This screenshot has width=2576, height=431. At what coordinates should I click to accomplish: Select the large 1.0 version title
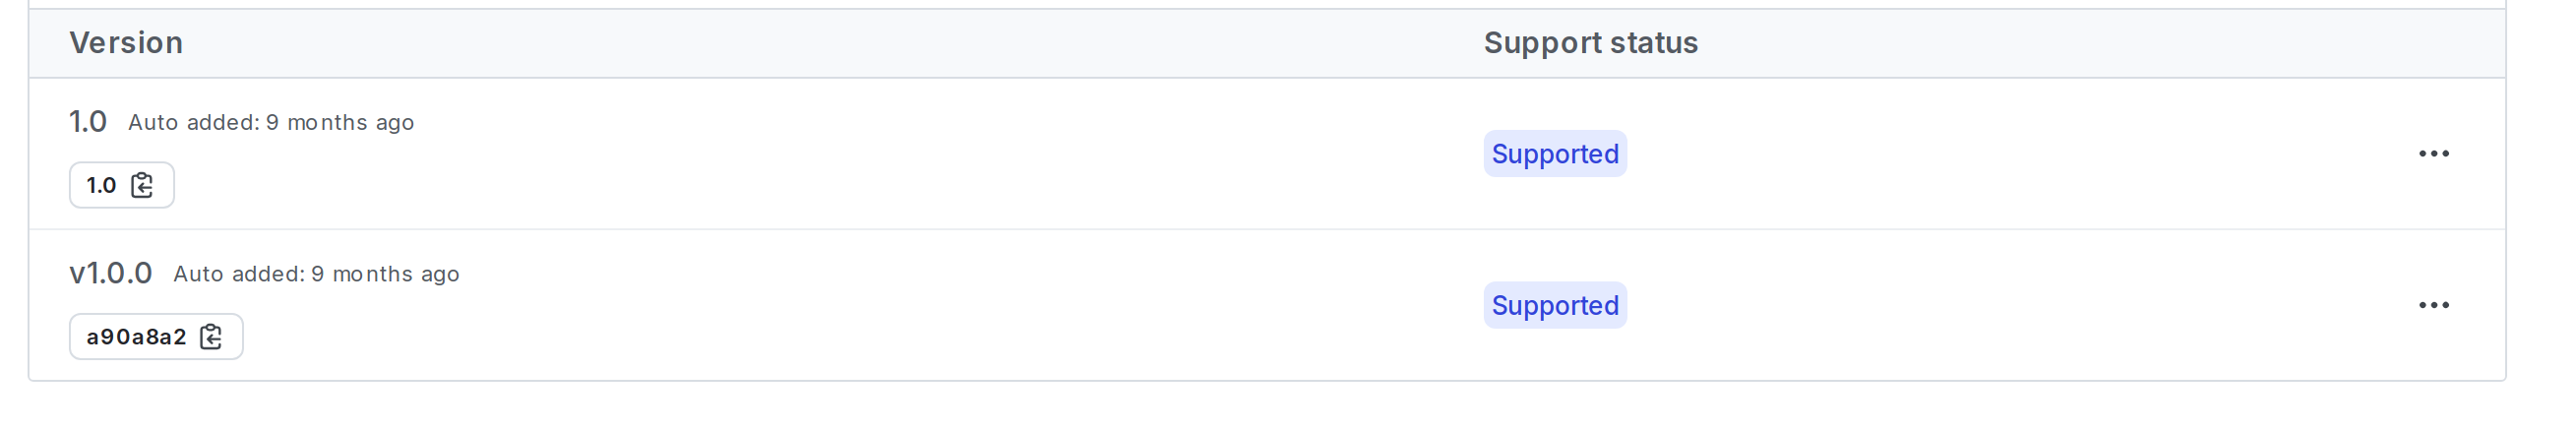pos(88,122)
